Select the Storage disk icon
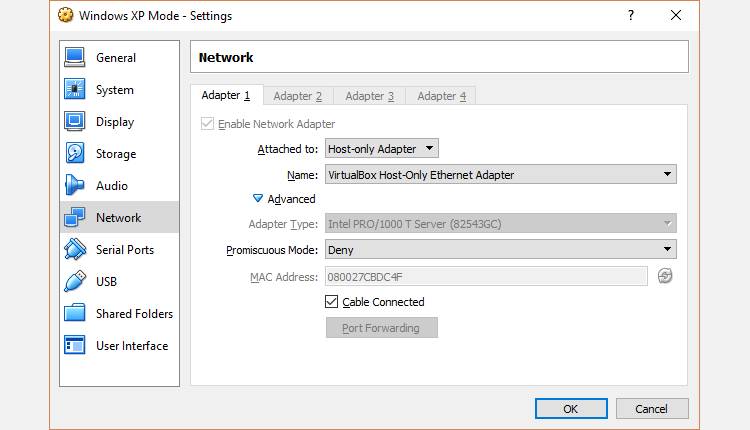The width and height of the screenshot is (750, 430). pyautogui.click(x=75, y=154)
